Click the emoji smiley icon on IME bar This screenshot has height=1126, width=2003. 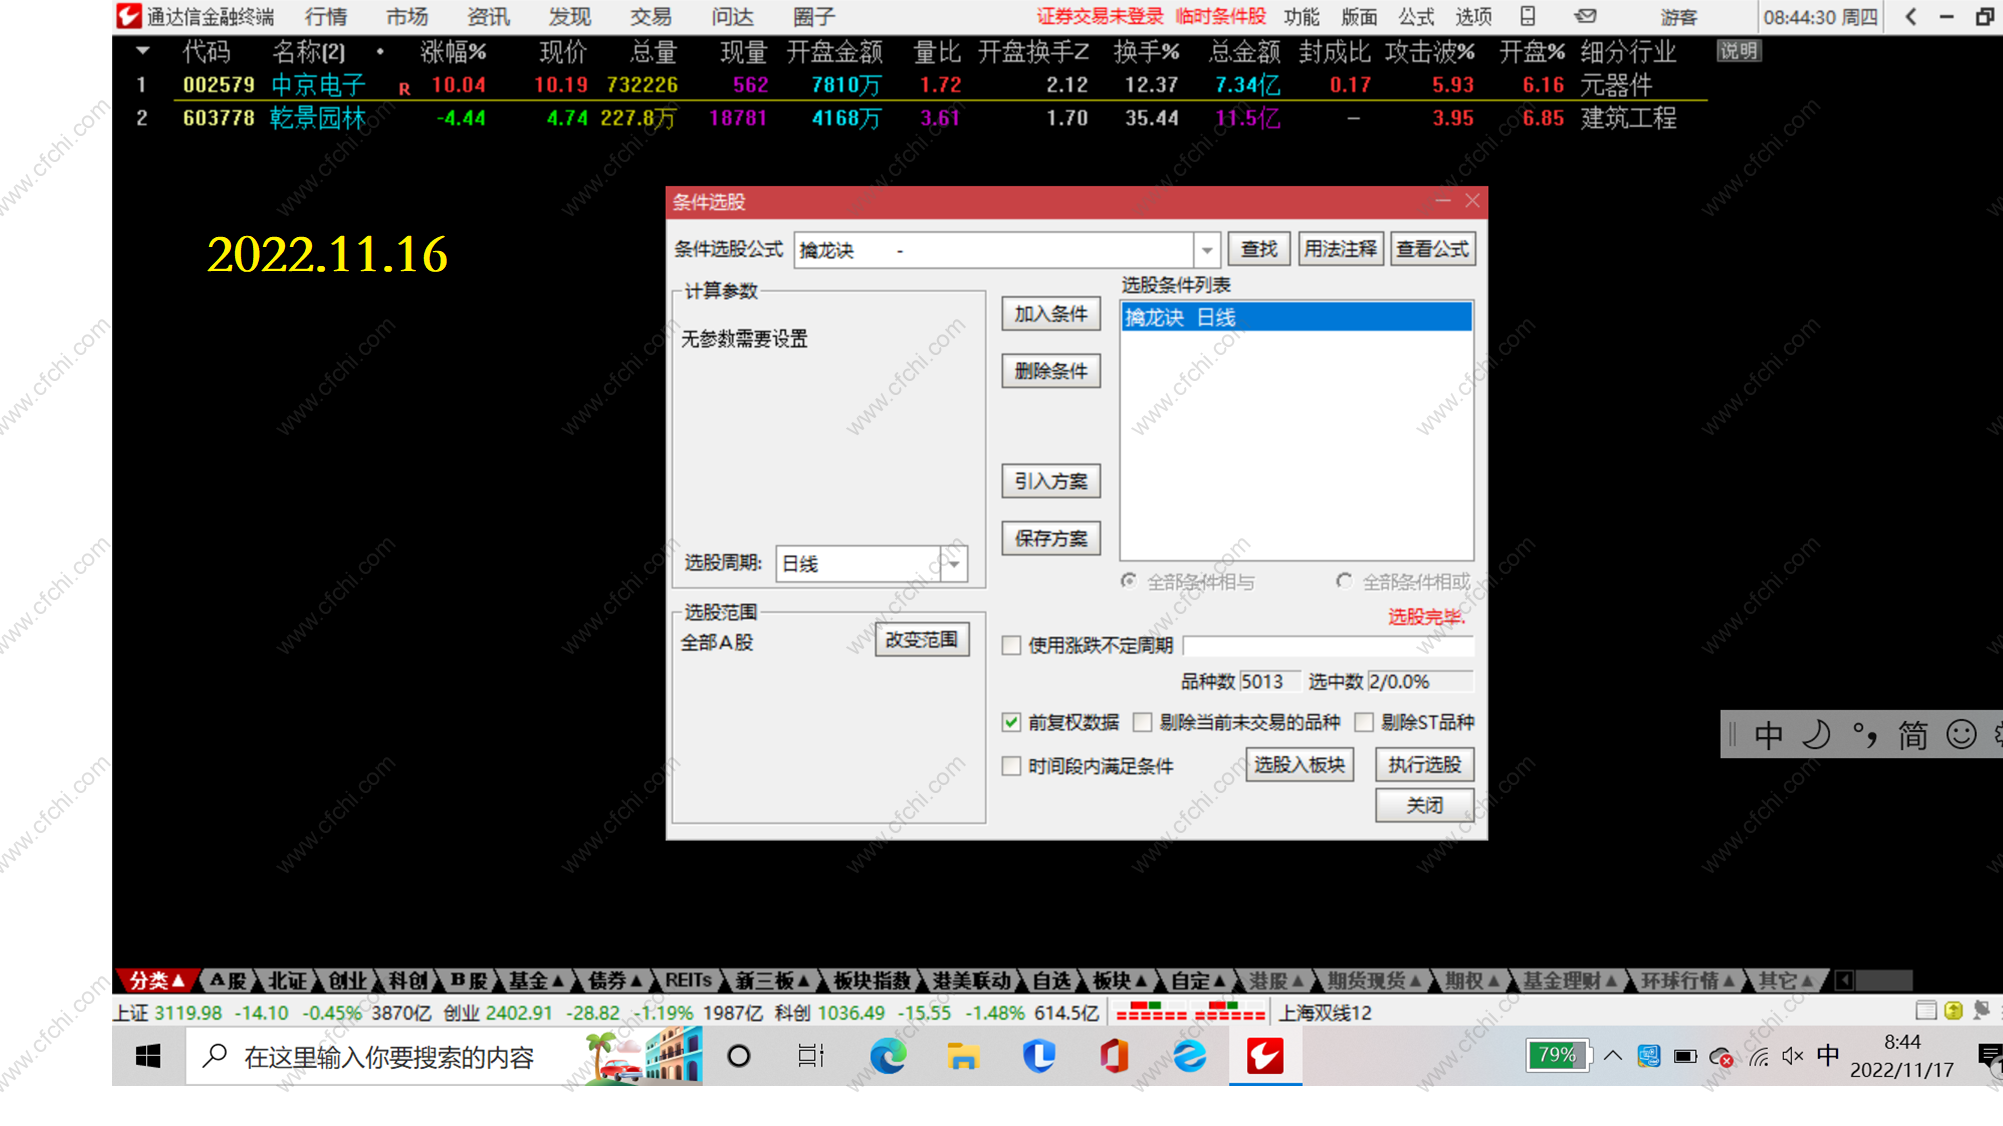click(x=1961, y=735)
